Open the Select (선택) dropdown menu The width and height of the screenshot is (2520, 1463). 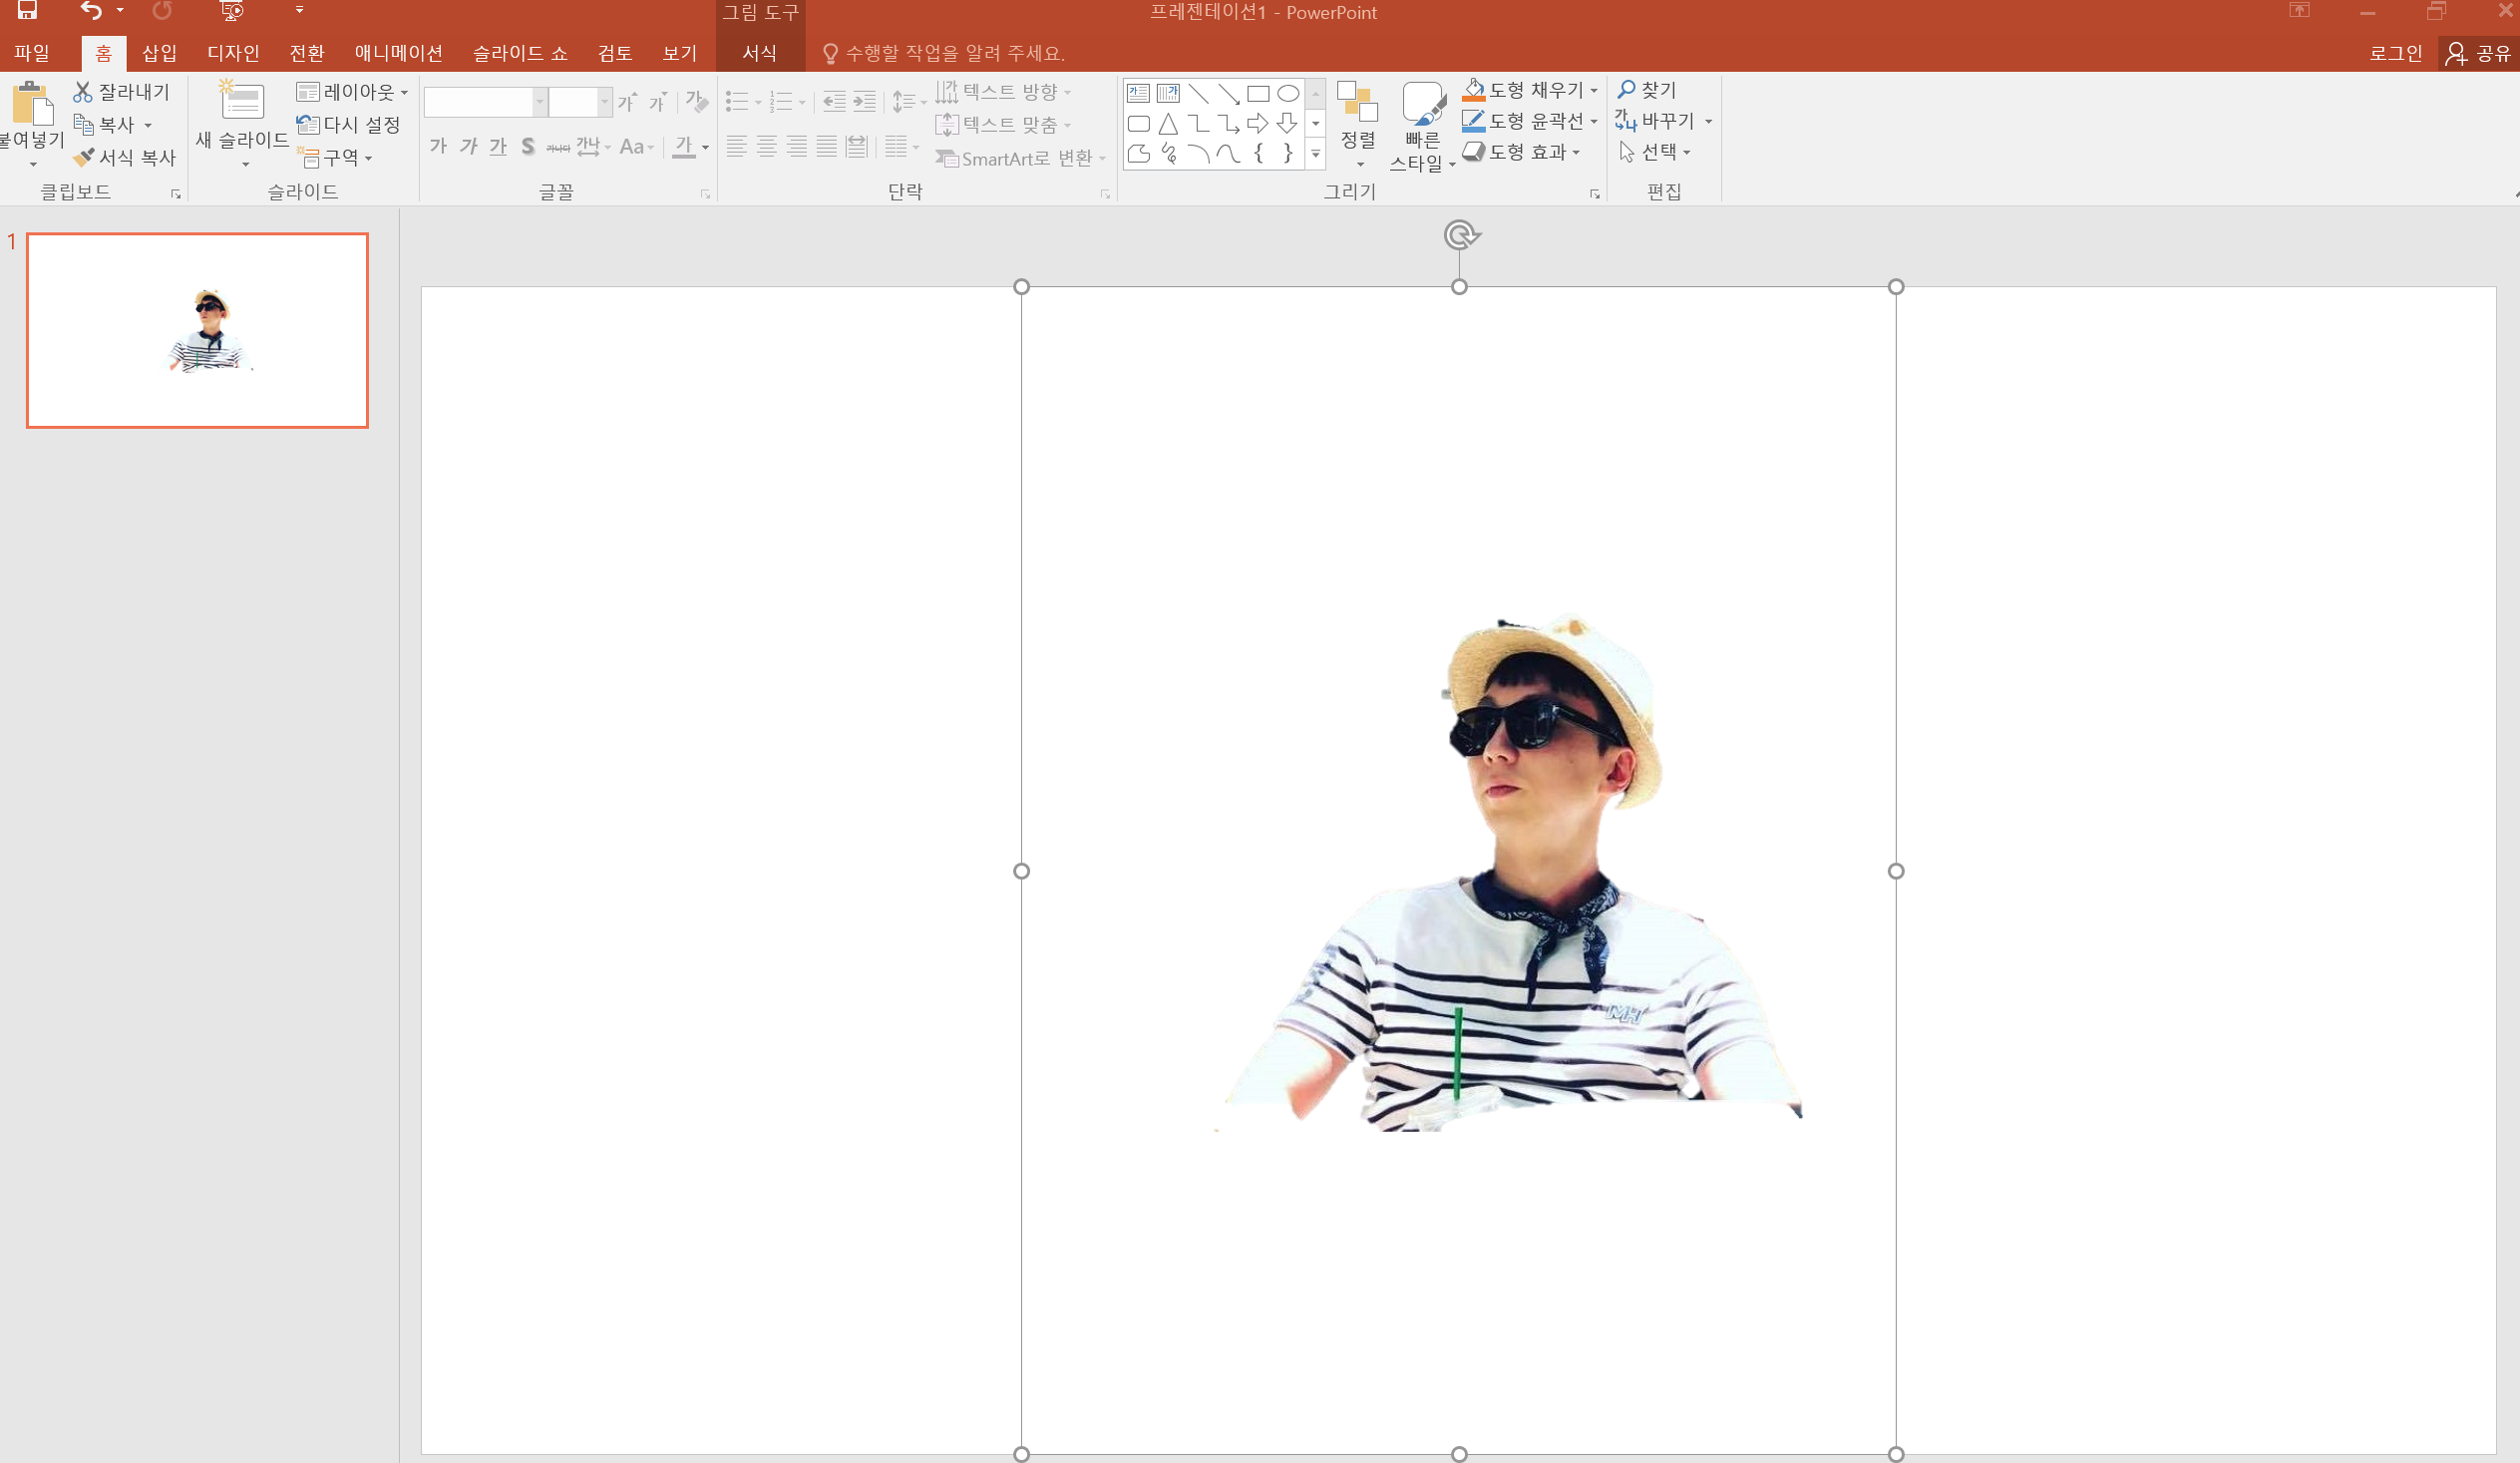[x=1686, y=153]
